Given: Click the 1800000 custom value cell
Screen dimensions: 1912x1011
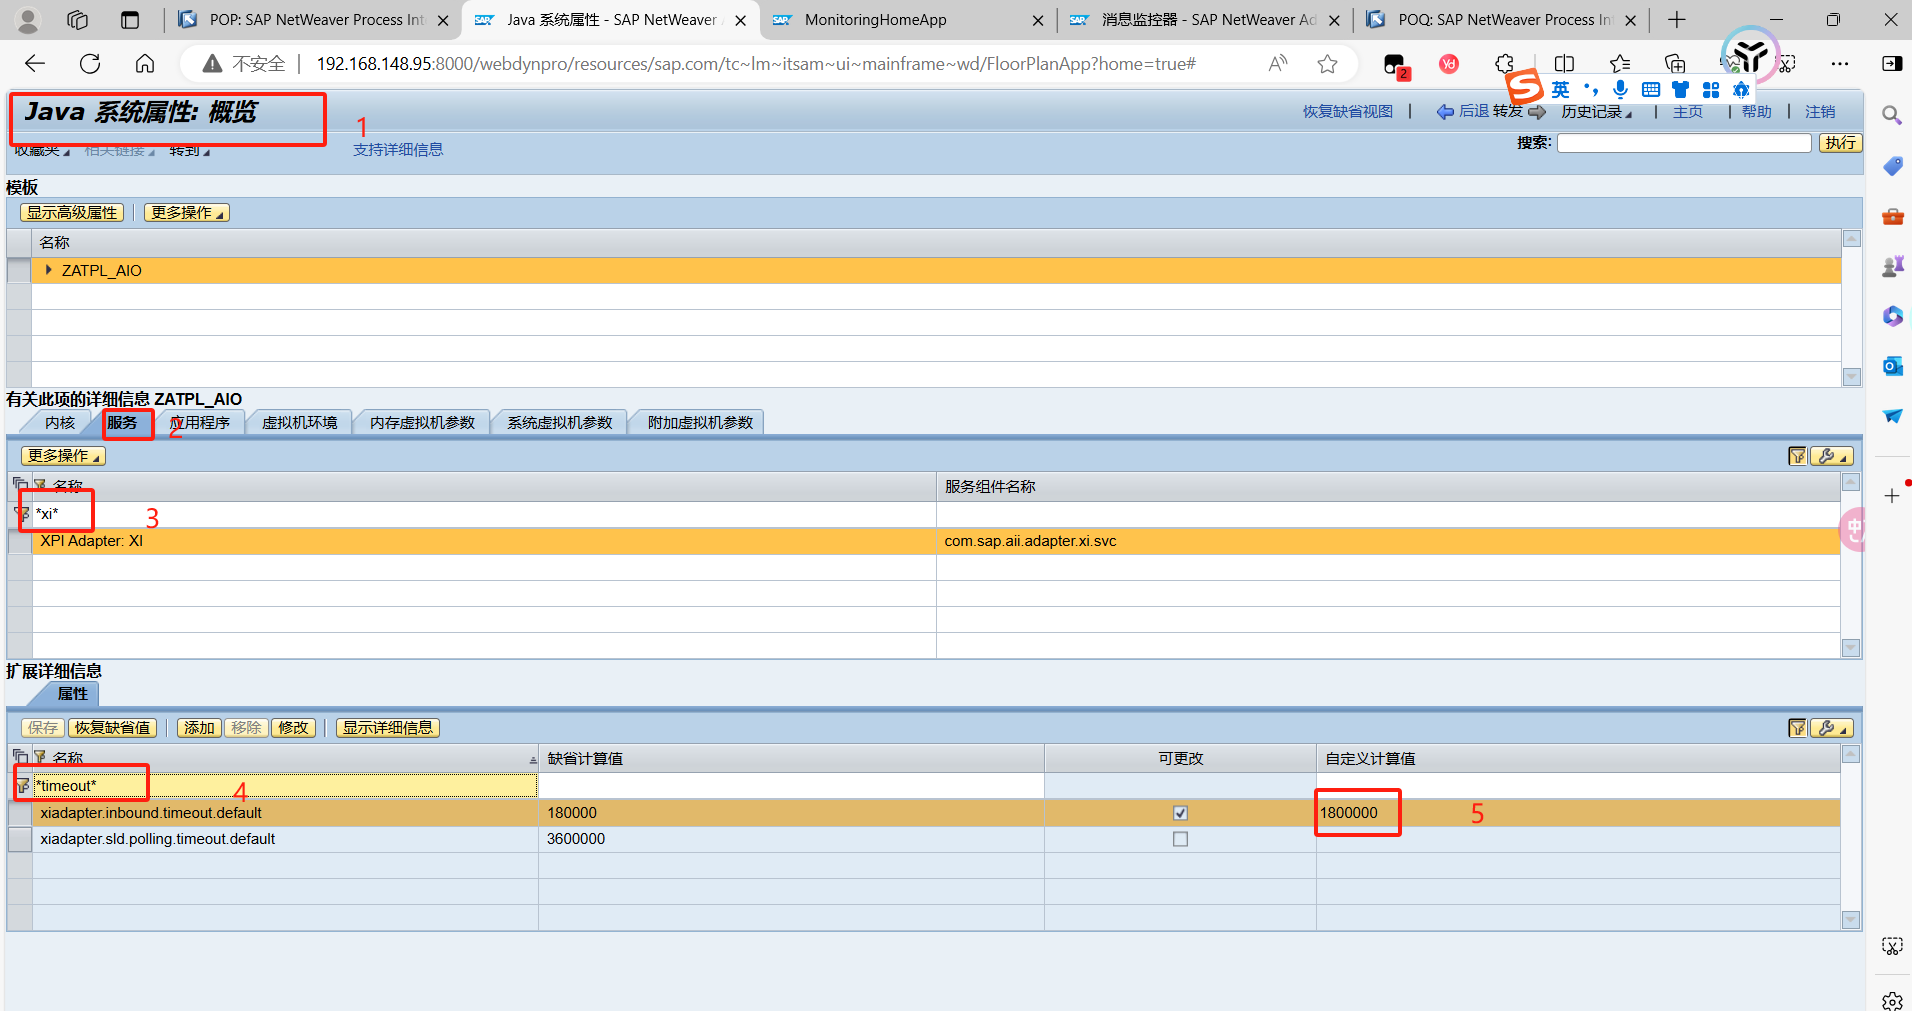Looking at the screenshot, I should pyautogui.click(x=1578, y=813).
